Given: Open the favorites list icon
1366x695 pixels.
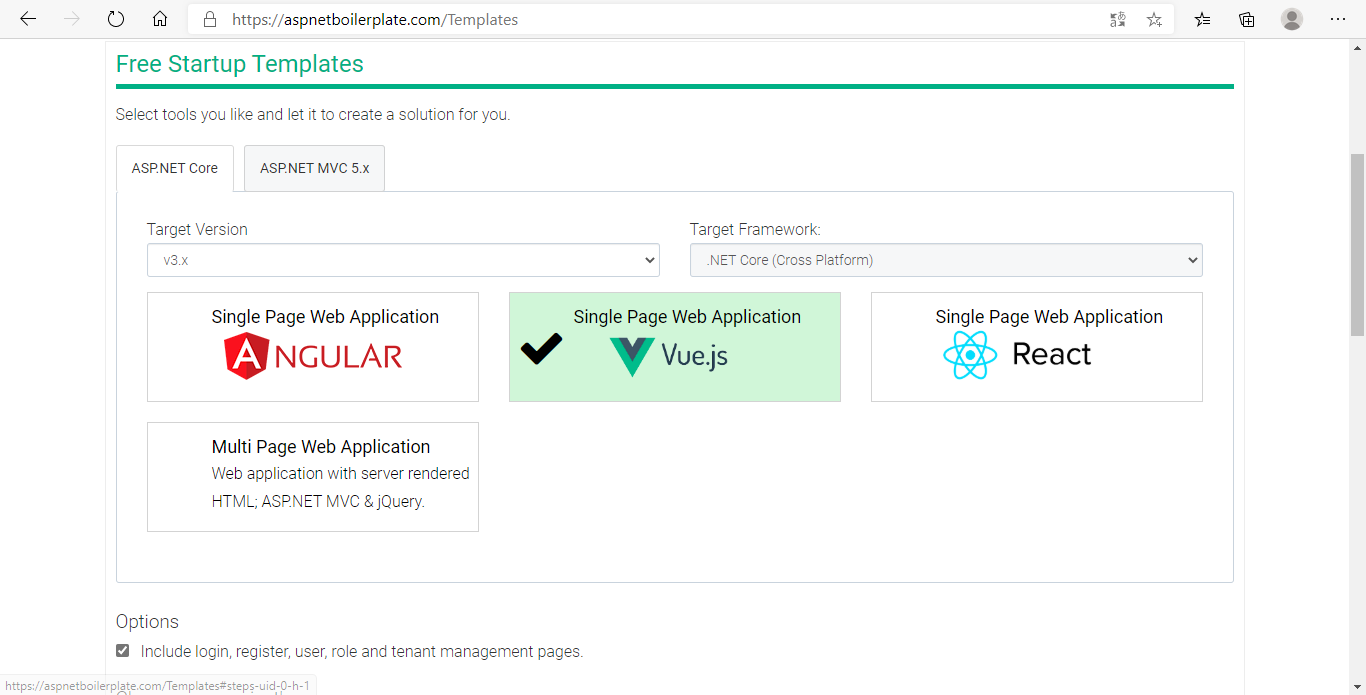Looking at the screenshot, I should [x=1202, y=19].
